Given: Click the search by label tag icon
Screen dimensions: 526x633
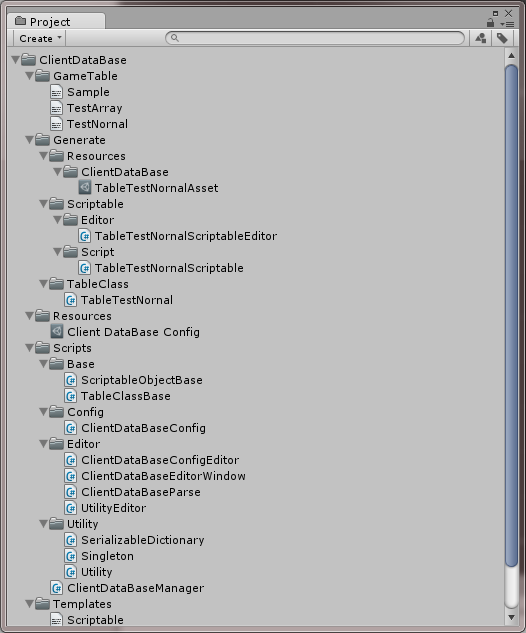Looking at the screenshot, I should click(x=502, y=38).
